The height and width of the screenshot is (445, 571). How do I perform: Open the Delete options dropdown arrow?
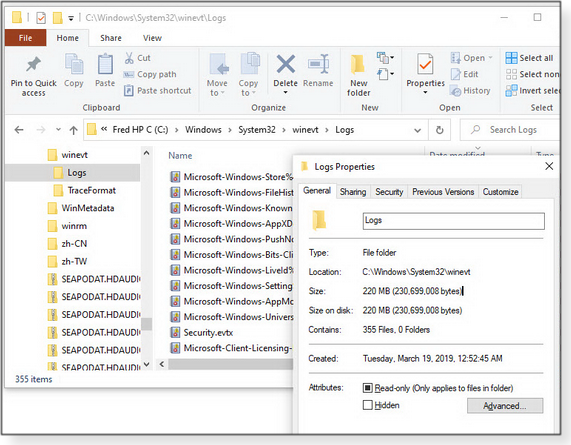click(x=286, y=92)
